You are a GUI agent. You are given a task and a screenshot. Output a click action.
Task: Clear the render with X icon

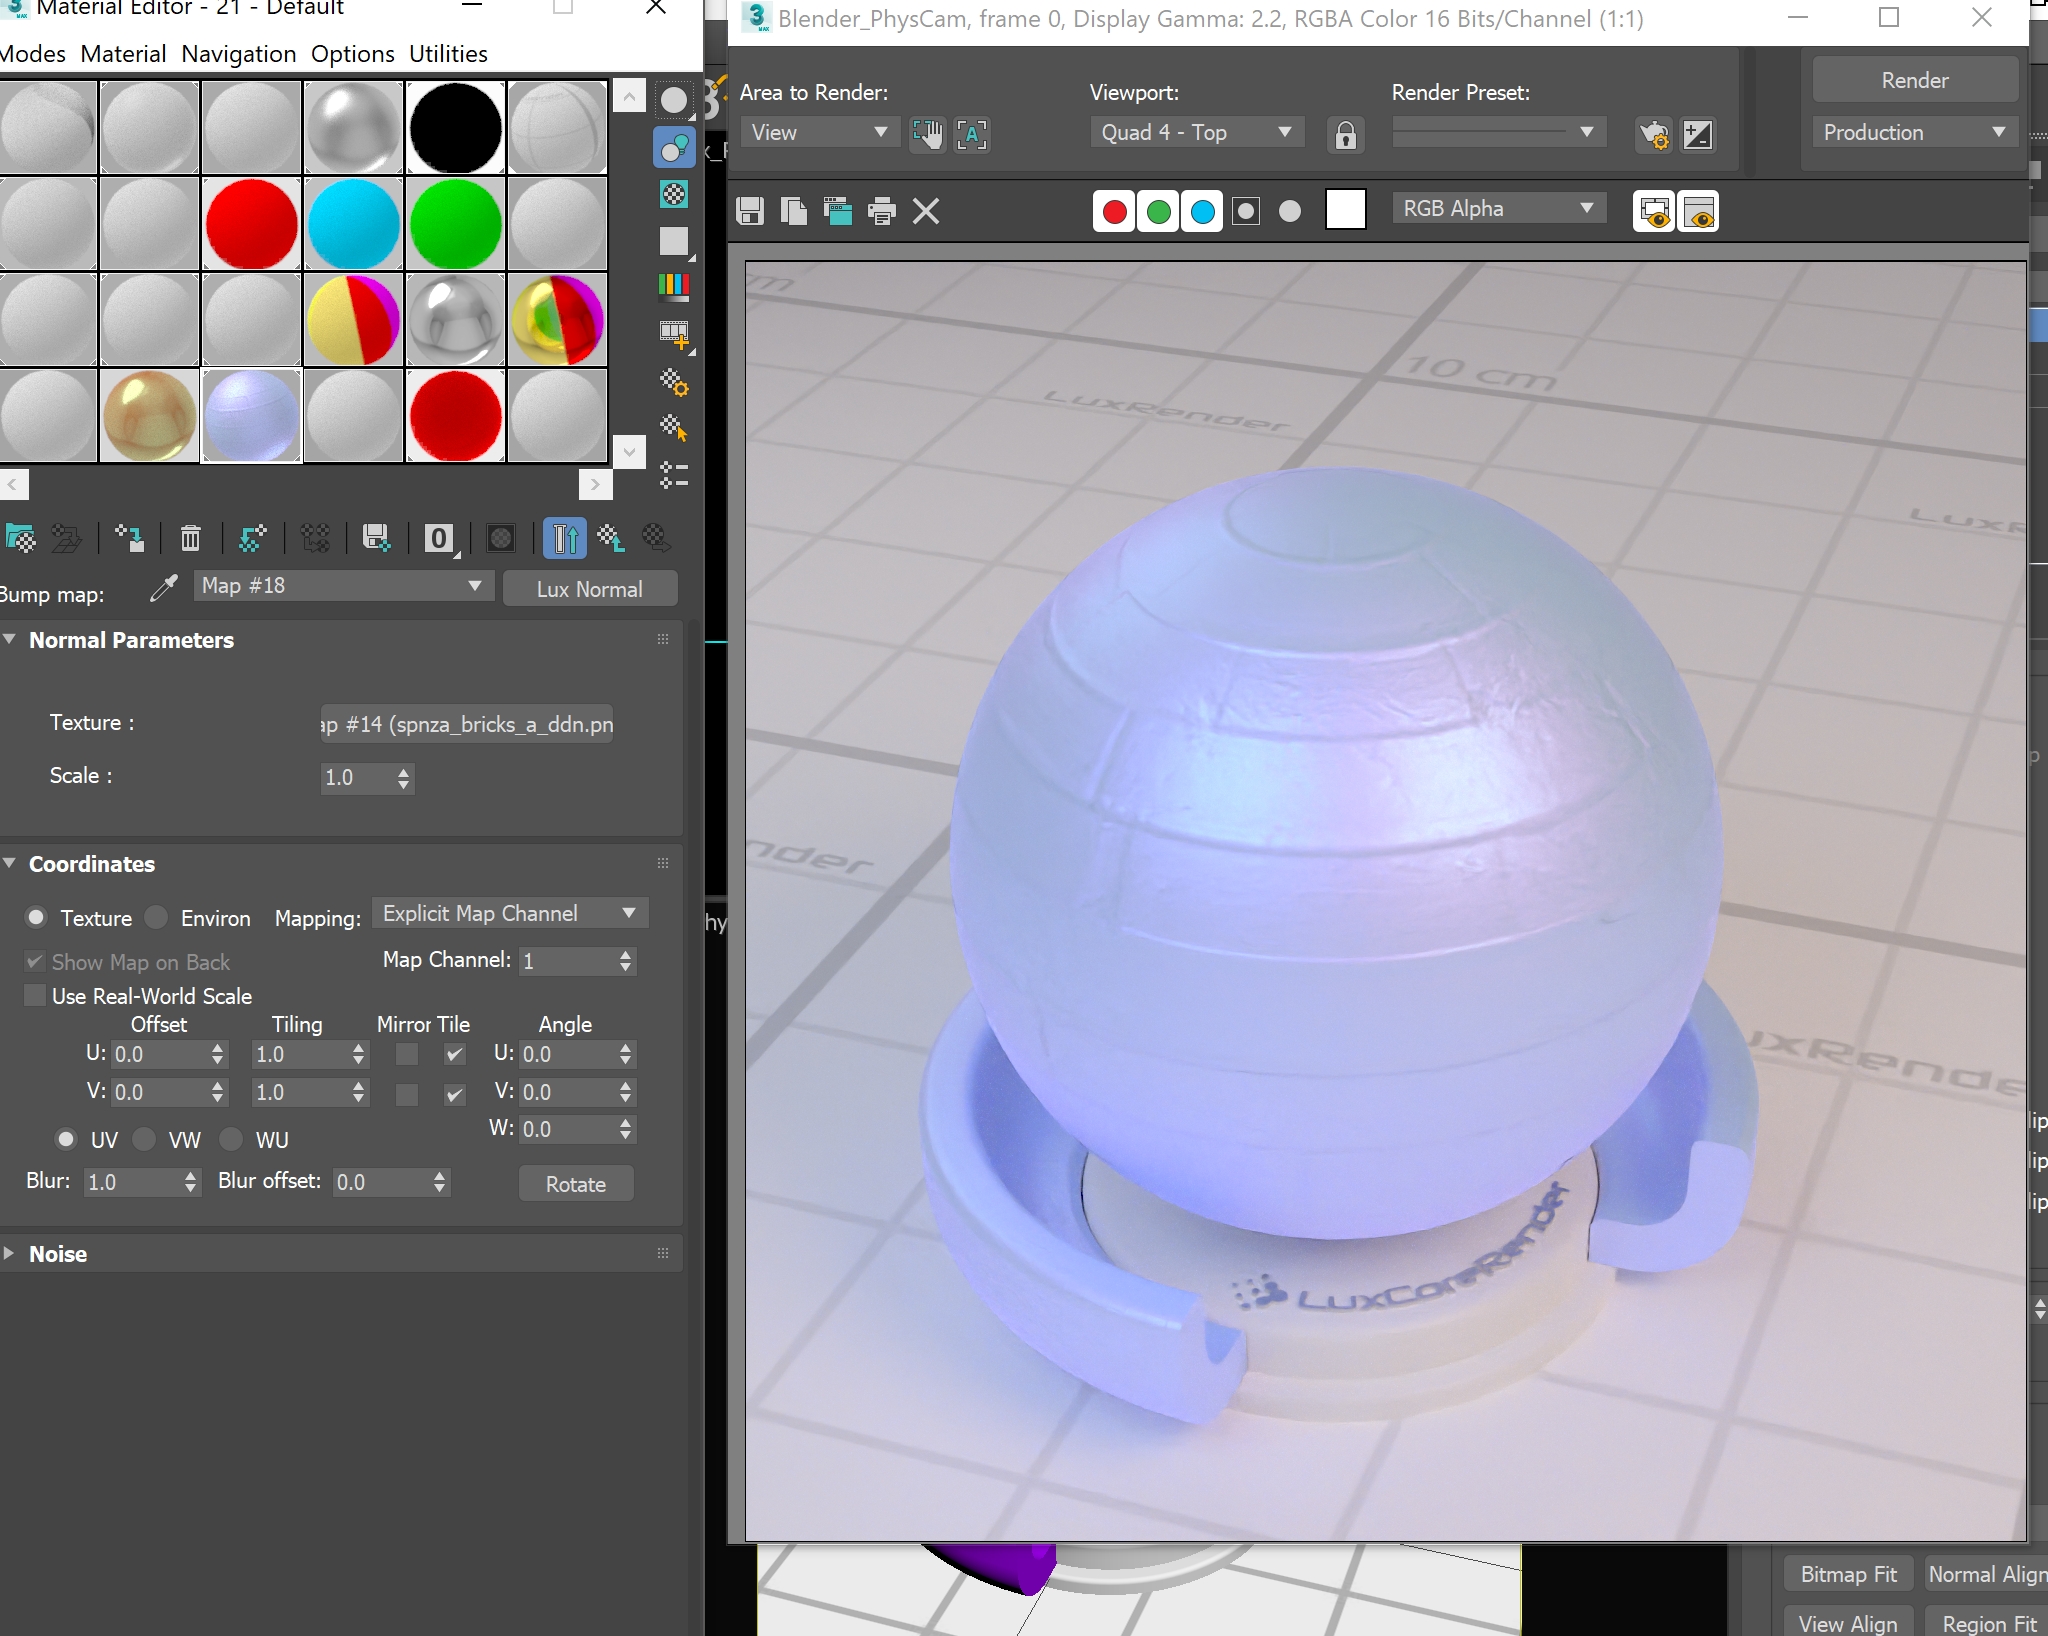926,211
